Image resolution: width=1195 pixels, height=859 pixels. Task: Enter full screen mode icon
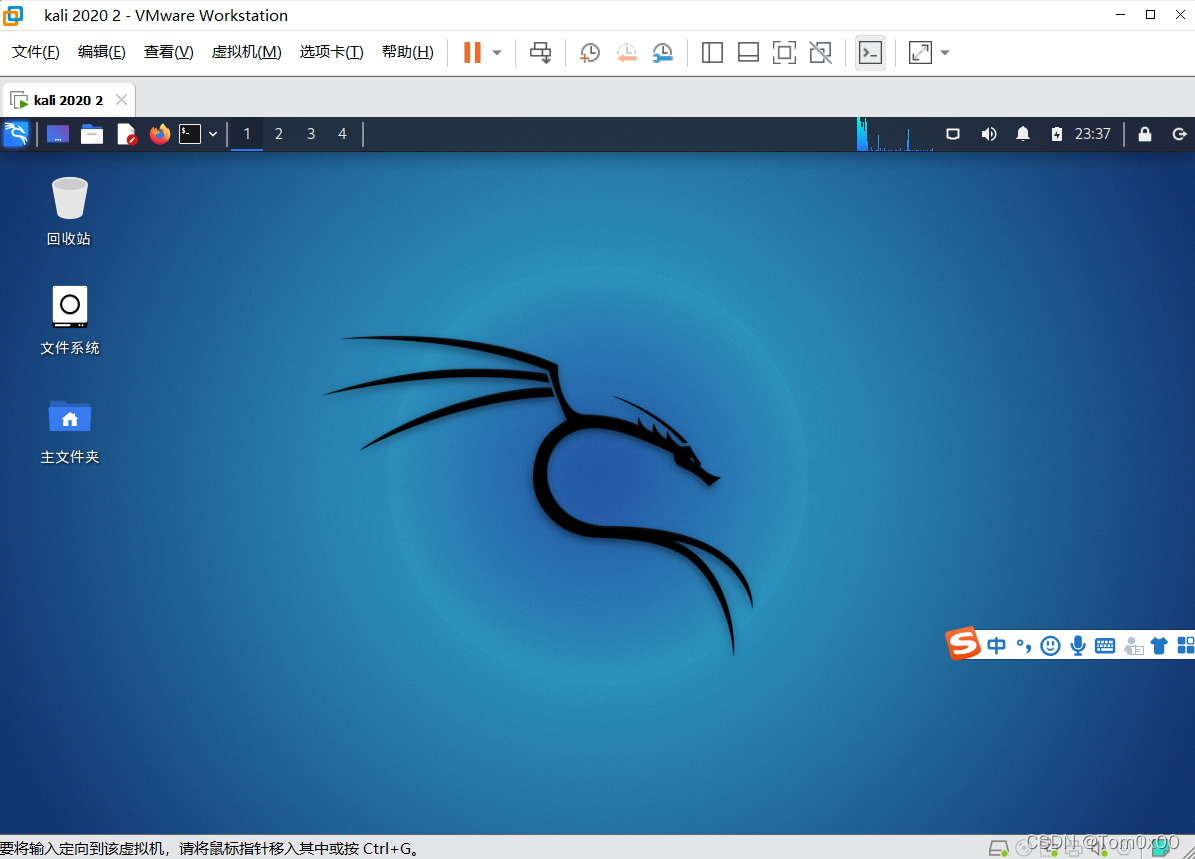point(784,53)
